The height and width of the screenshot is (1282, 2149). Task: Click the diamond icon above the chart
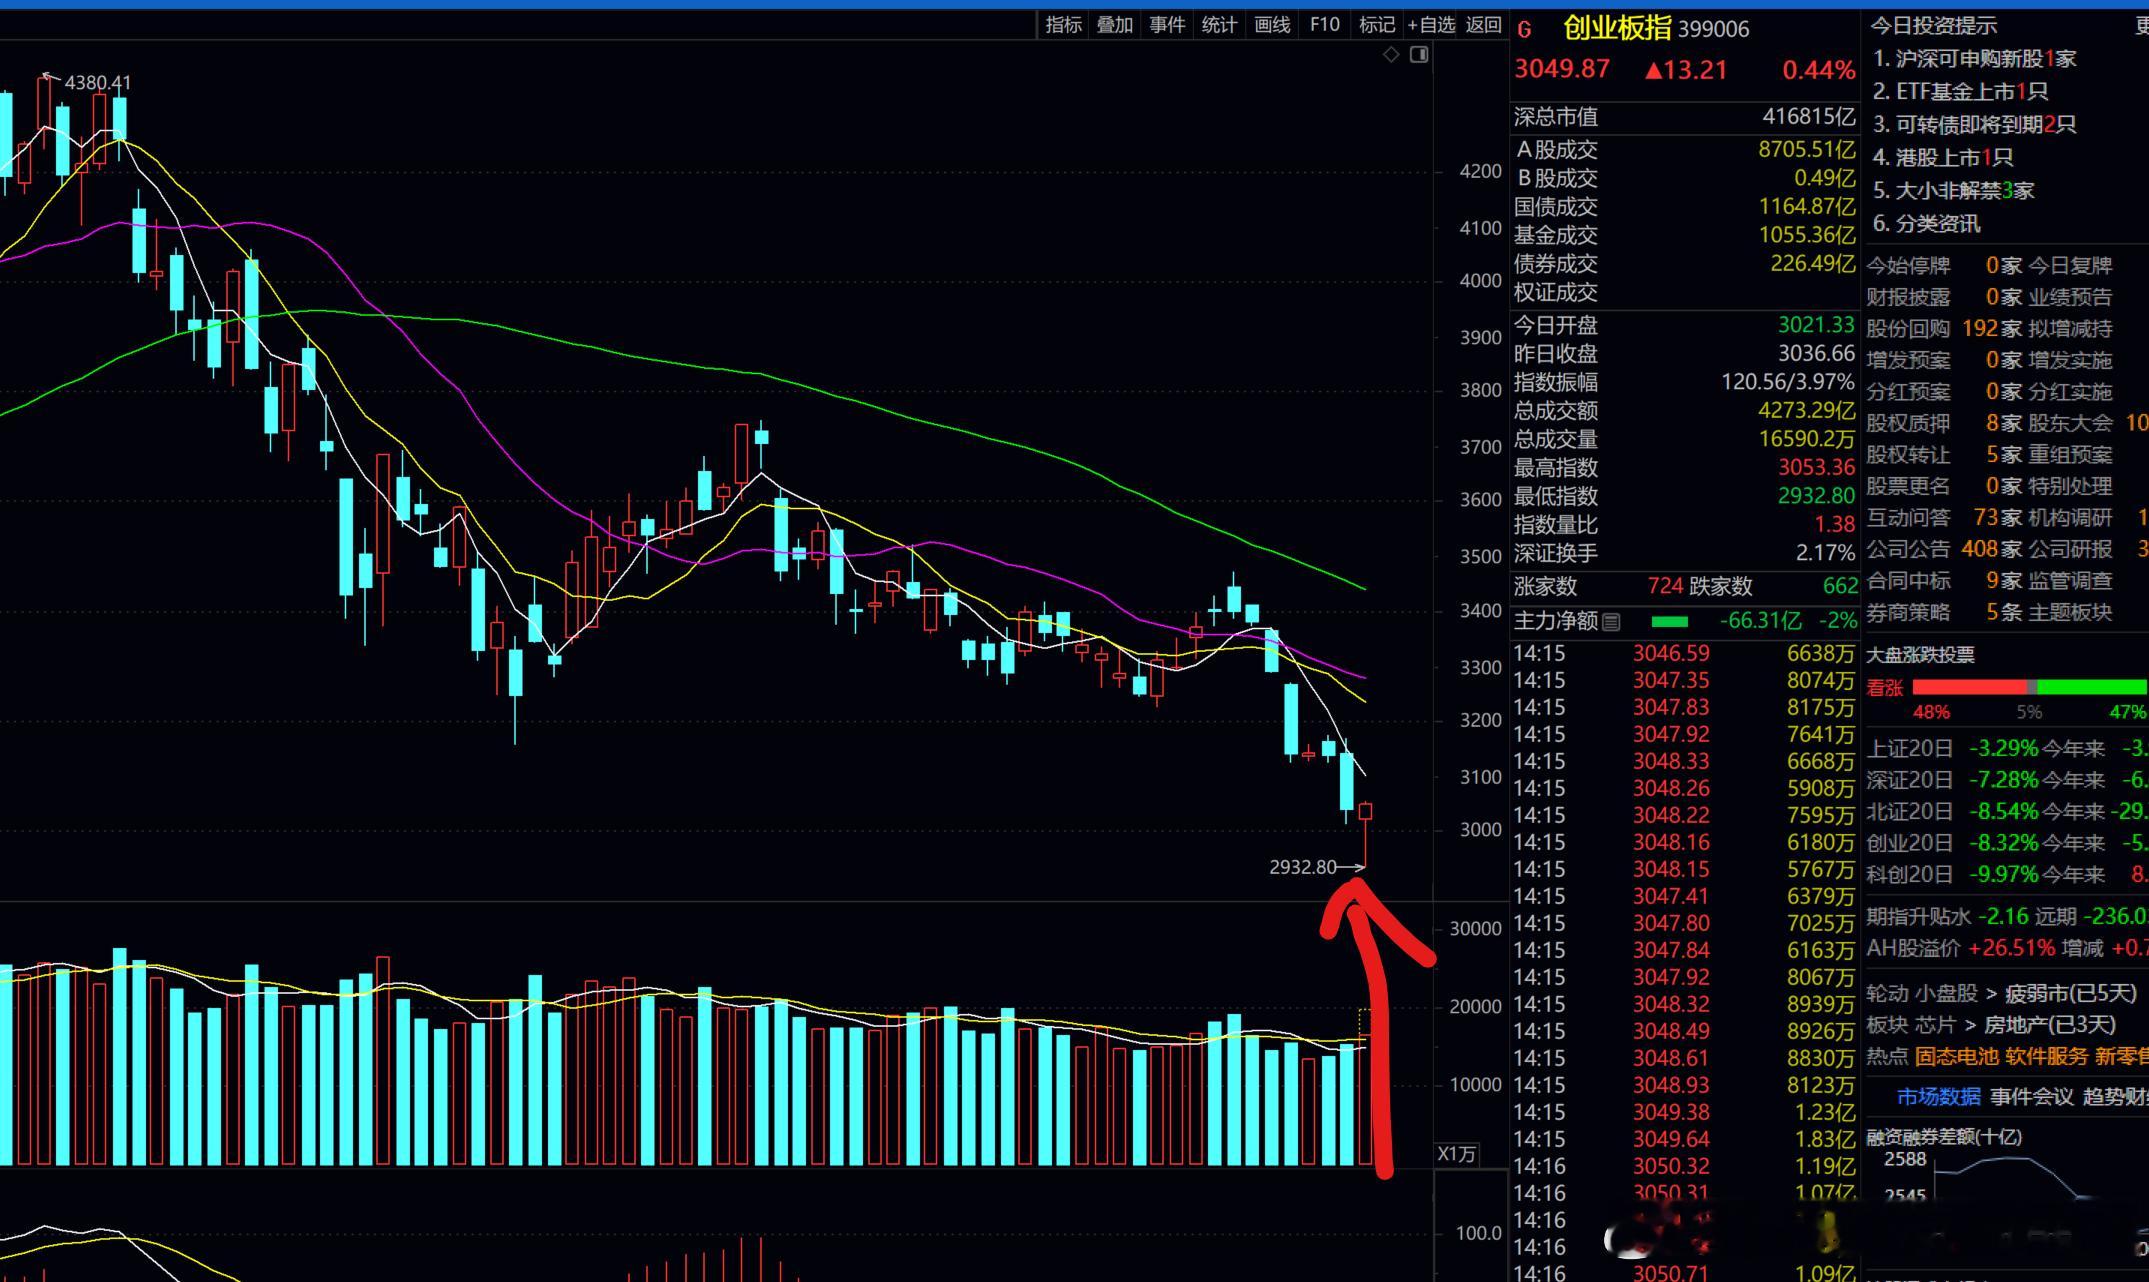point(1391,55)
